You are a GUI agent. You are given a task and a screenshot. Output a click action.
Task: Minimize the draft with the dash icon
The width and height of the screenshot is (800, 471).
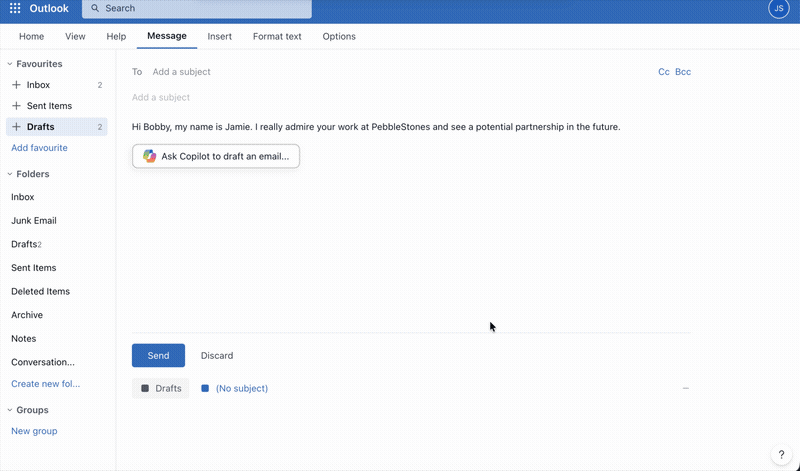(686, 388)
